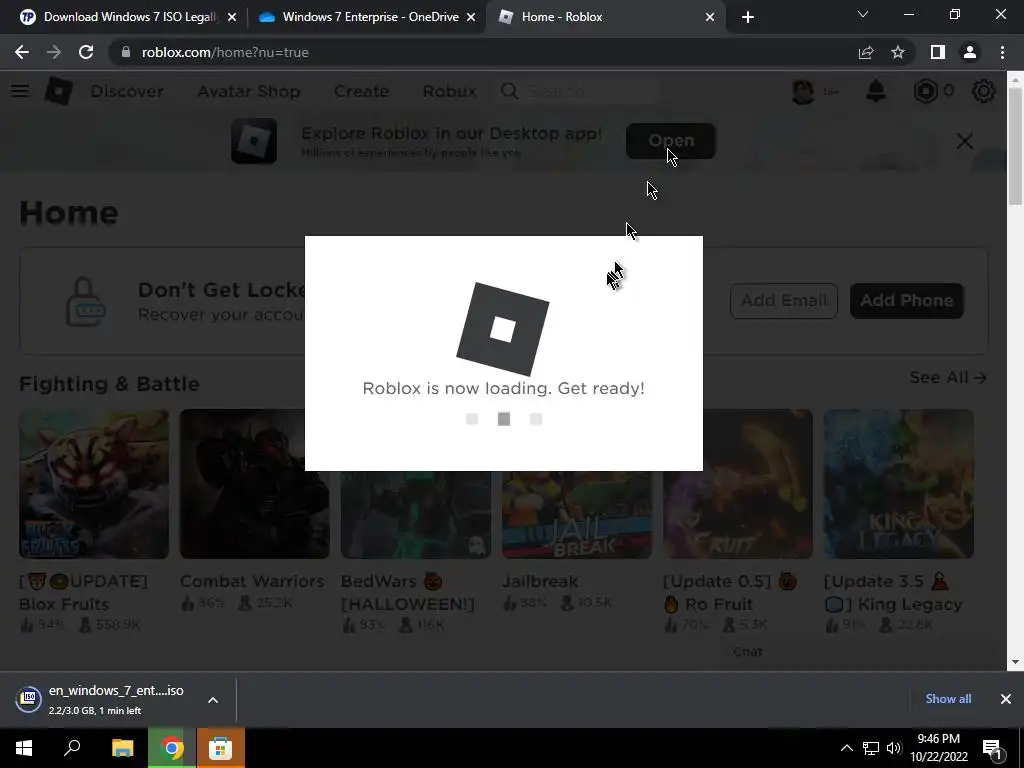This screenshot has height=768, width=1024.
Task: Open the Blox Fruits game thumbnail
Action: pyautogui.click(x=94, y=484)
